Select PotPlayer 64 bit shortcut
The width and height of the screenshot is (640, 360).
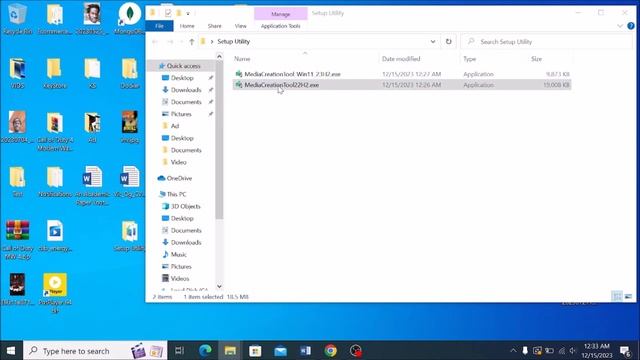click(55, 293)
